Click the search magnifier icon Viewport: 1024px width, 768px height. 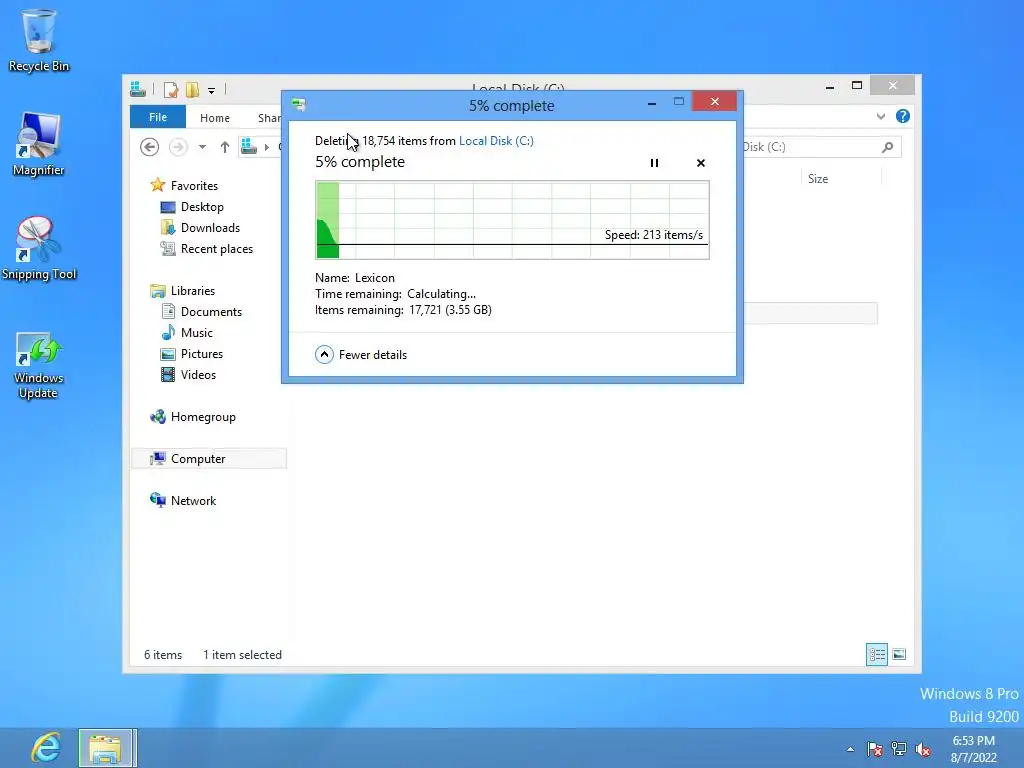[887, 147]
